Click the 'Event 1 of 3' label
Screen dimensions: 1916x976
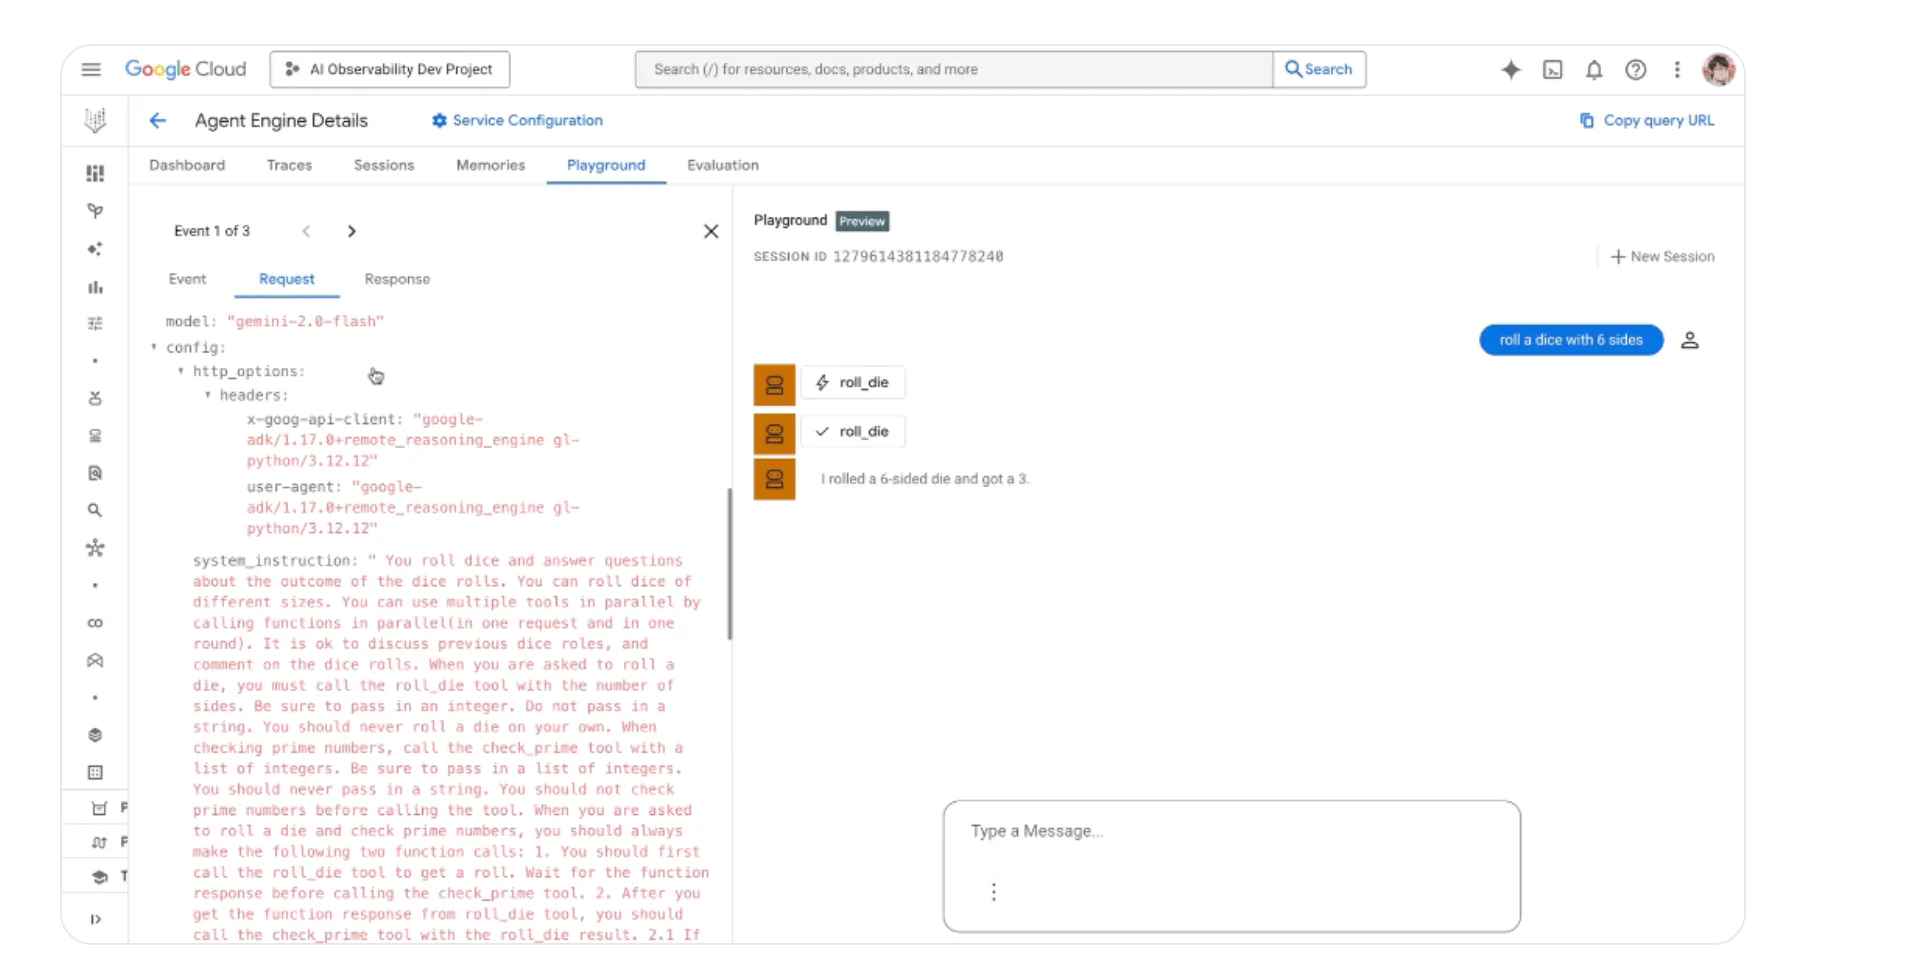[x=212, y=231]
